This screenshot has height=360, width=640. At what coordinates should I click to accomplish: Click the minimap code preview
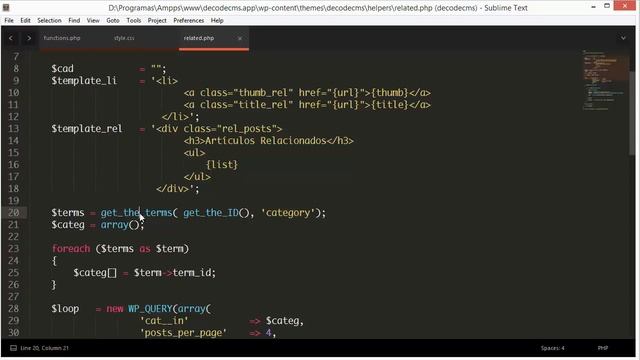tap(605, 81)
